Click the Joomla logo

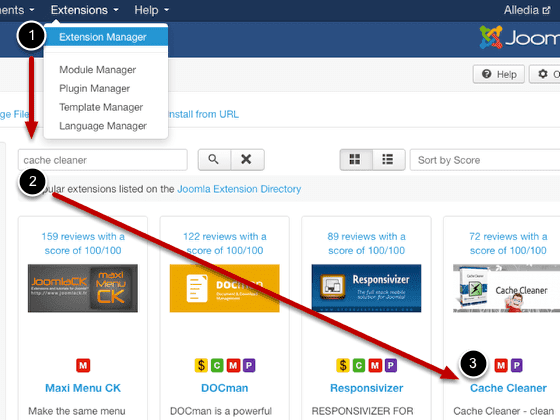point(519,37)
